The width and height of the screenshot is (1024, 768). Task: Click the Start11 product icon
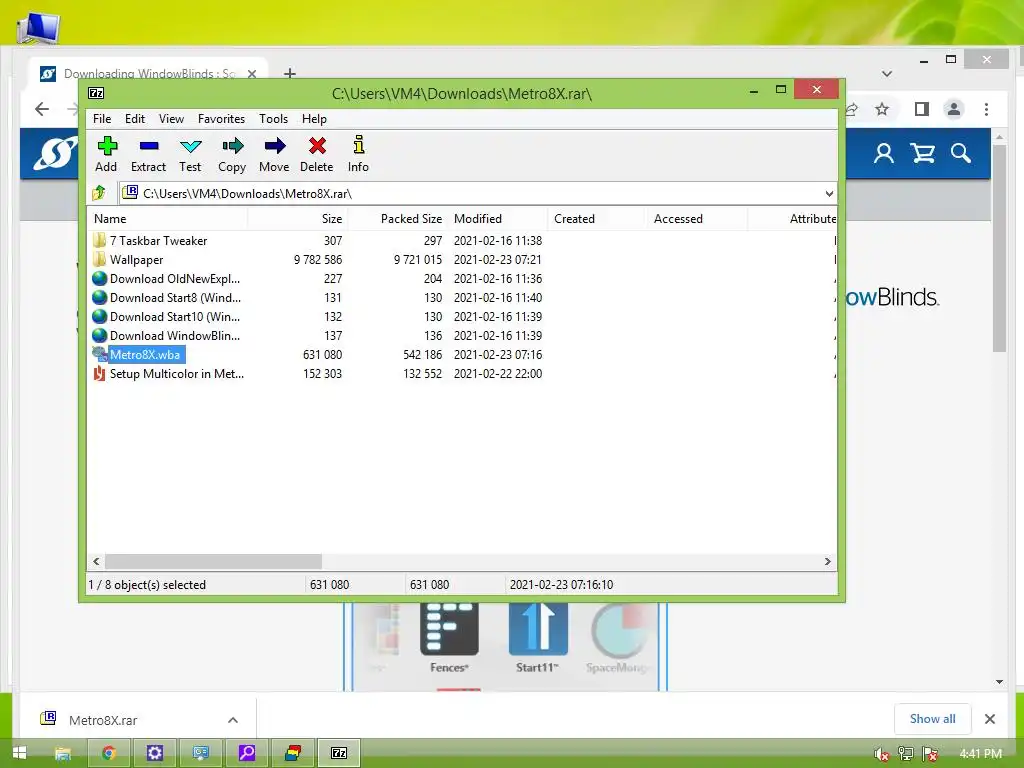point(538,629)
